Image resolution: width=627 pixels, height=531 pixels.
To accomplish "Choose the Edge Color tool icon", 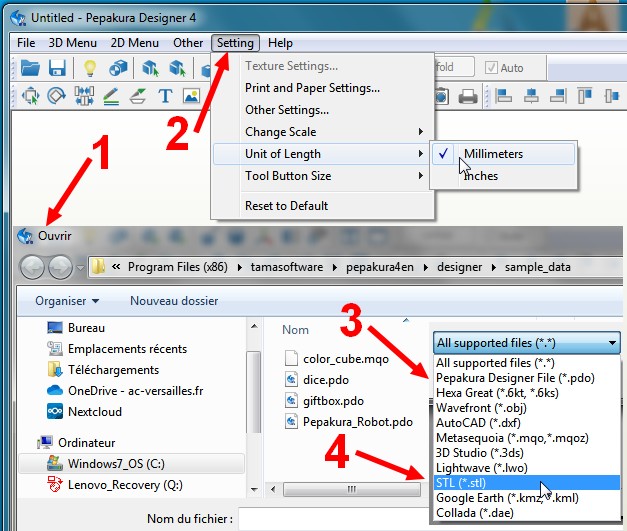I will (138, 96).
